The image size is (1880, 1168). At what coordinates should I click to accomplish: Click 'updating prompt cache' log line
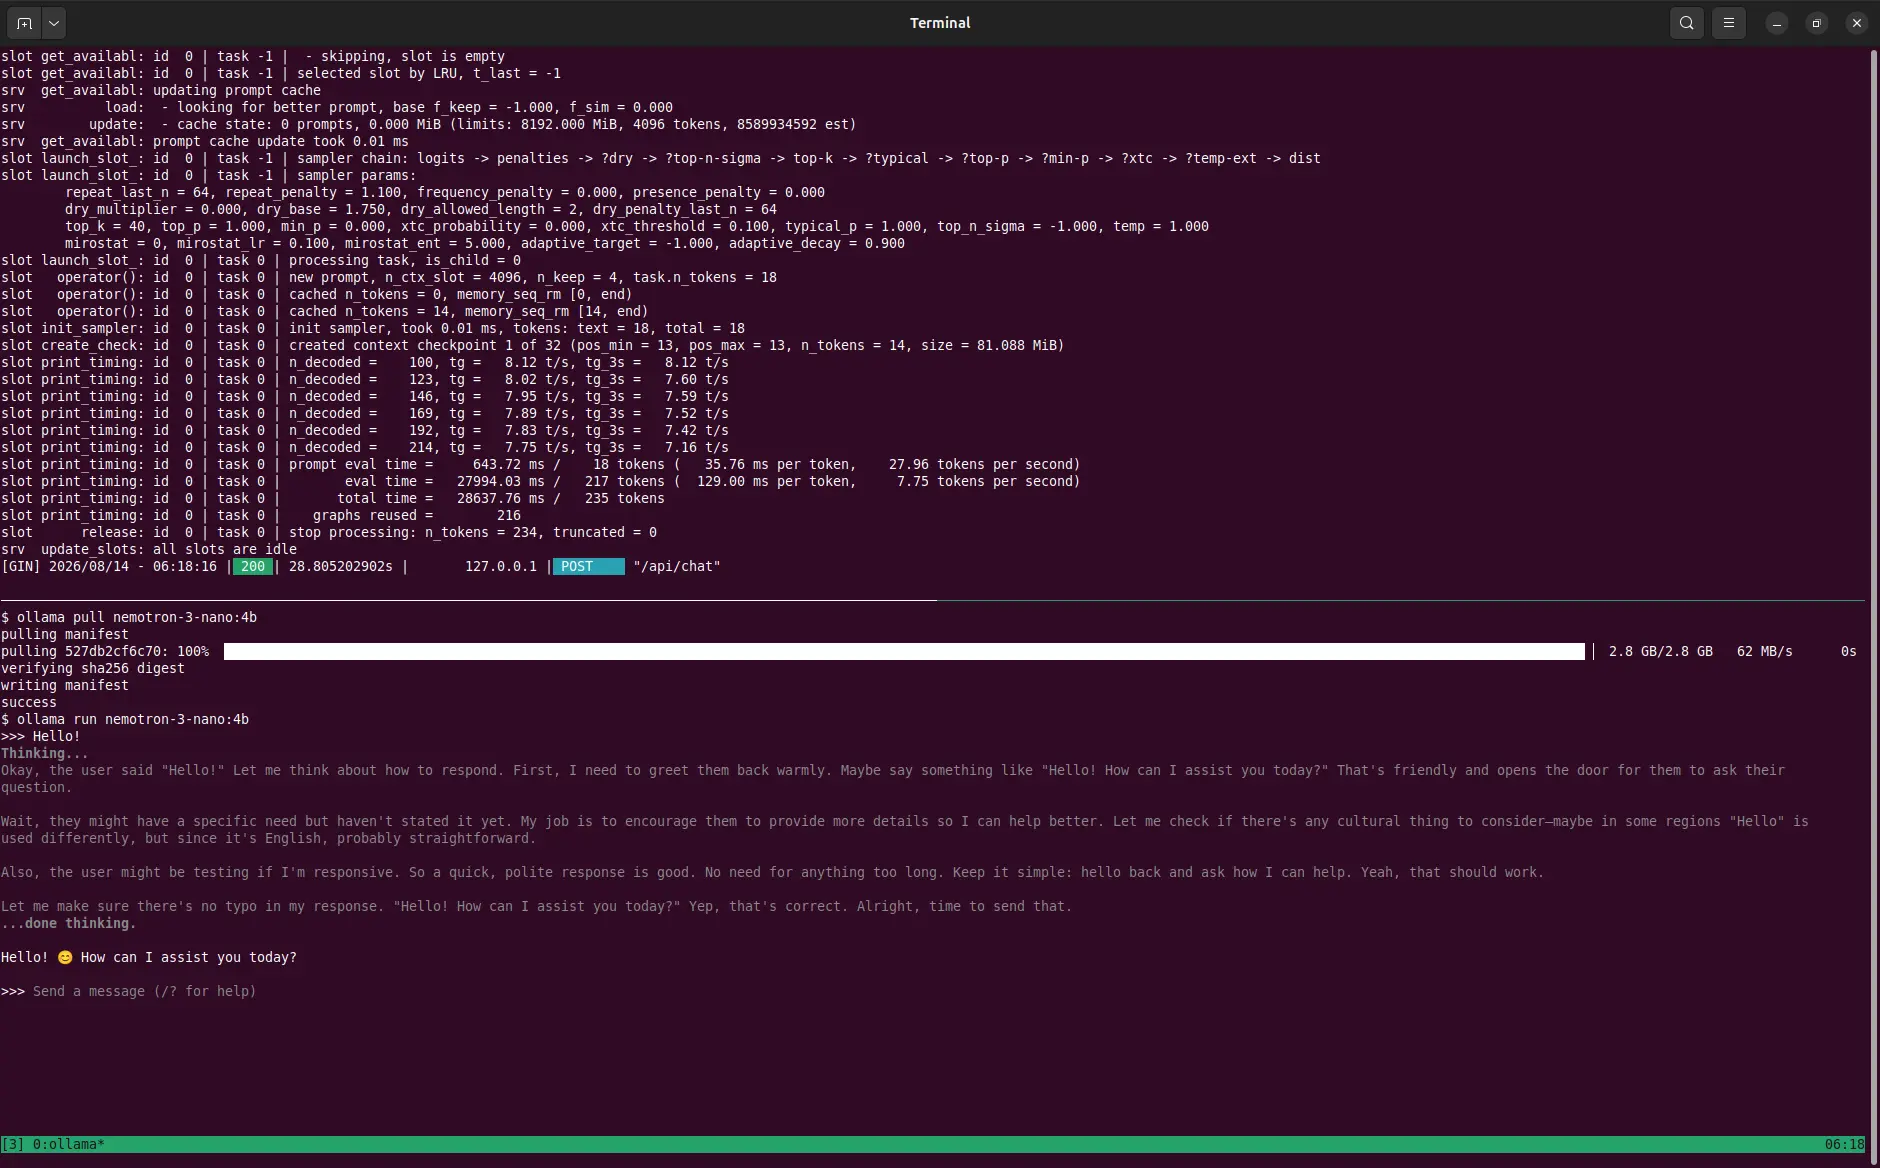pos(161,90)
